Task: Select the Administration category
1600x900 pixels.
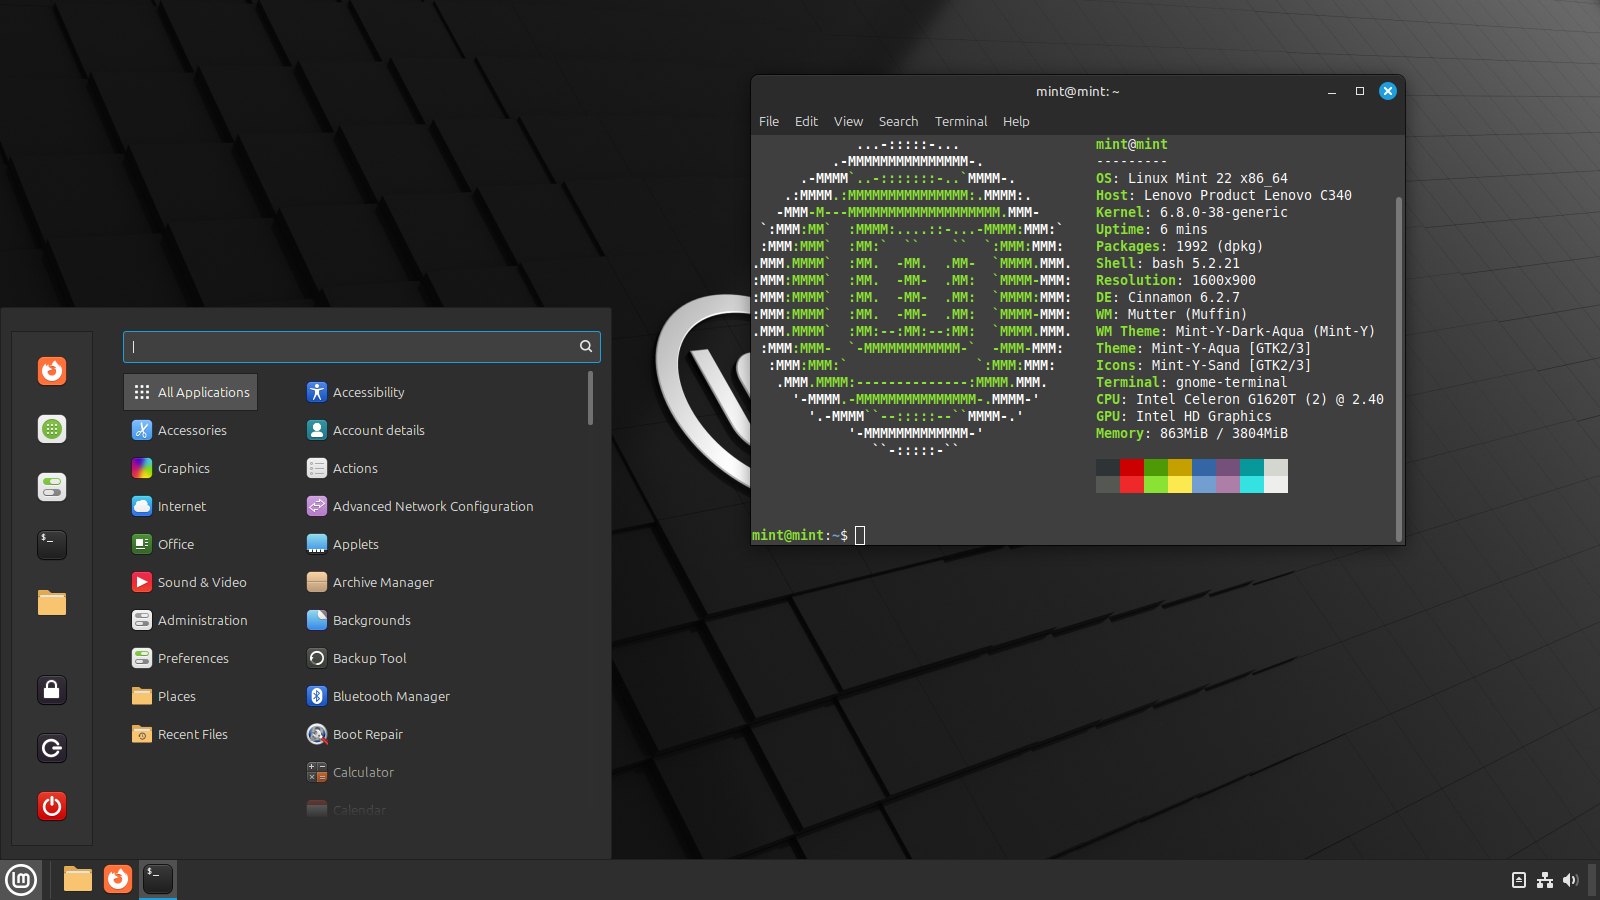Action: pyautogui.click(x=190, y=620)
